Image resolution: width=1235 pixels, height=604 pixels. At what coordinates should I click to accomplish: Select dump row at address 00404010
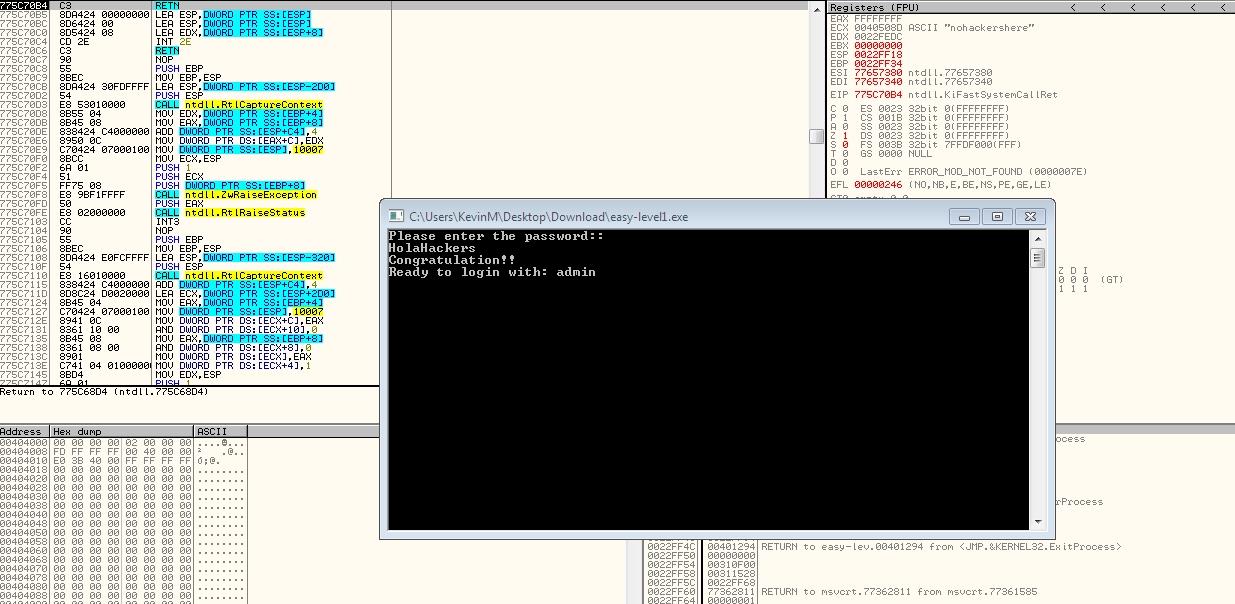click(122, 459)
